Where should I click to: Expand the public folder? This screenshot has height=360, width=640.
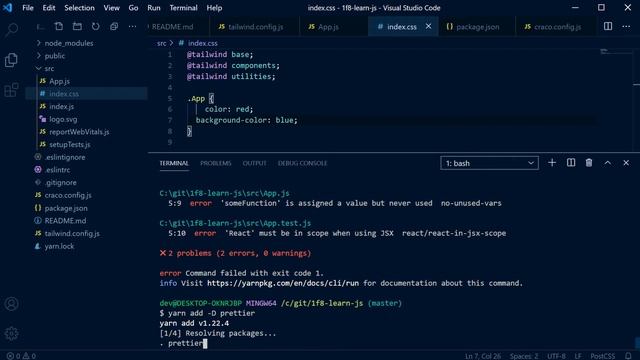[50, 56]
